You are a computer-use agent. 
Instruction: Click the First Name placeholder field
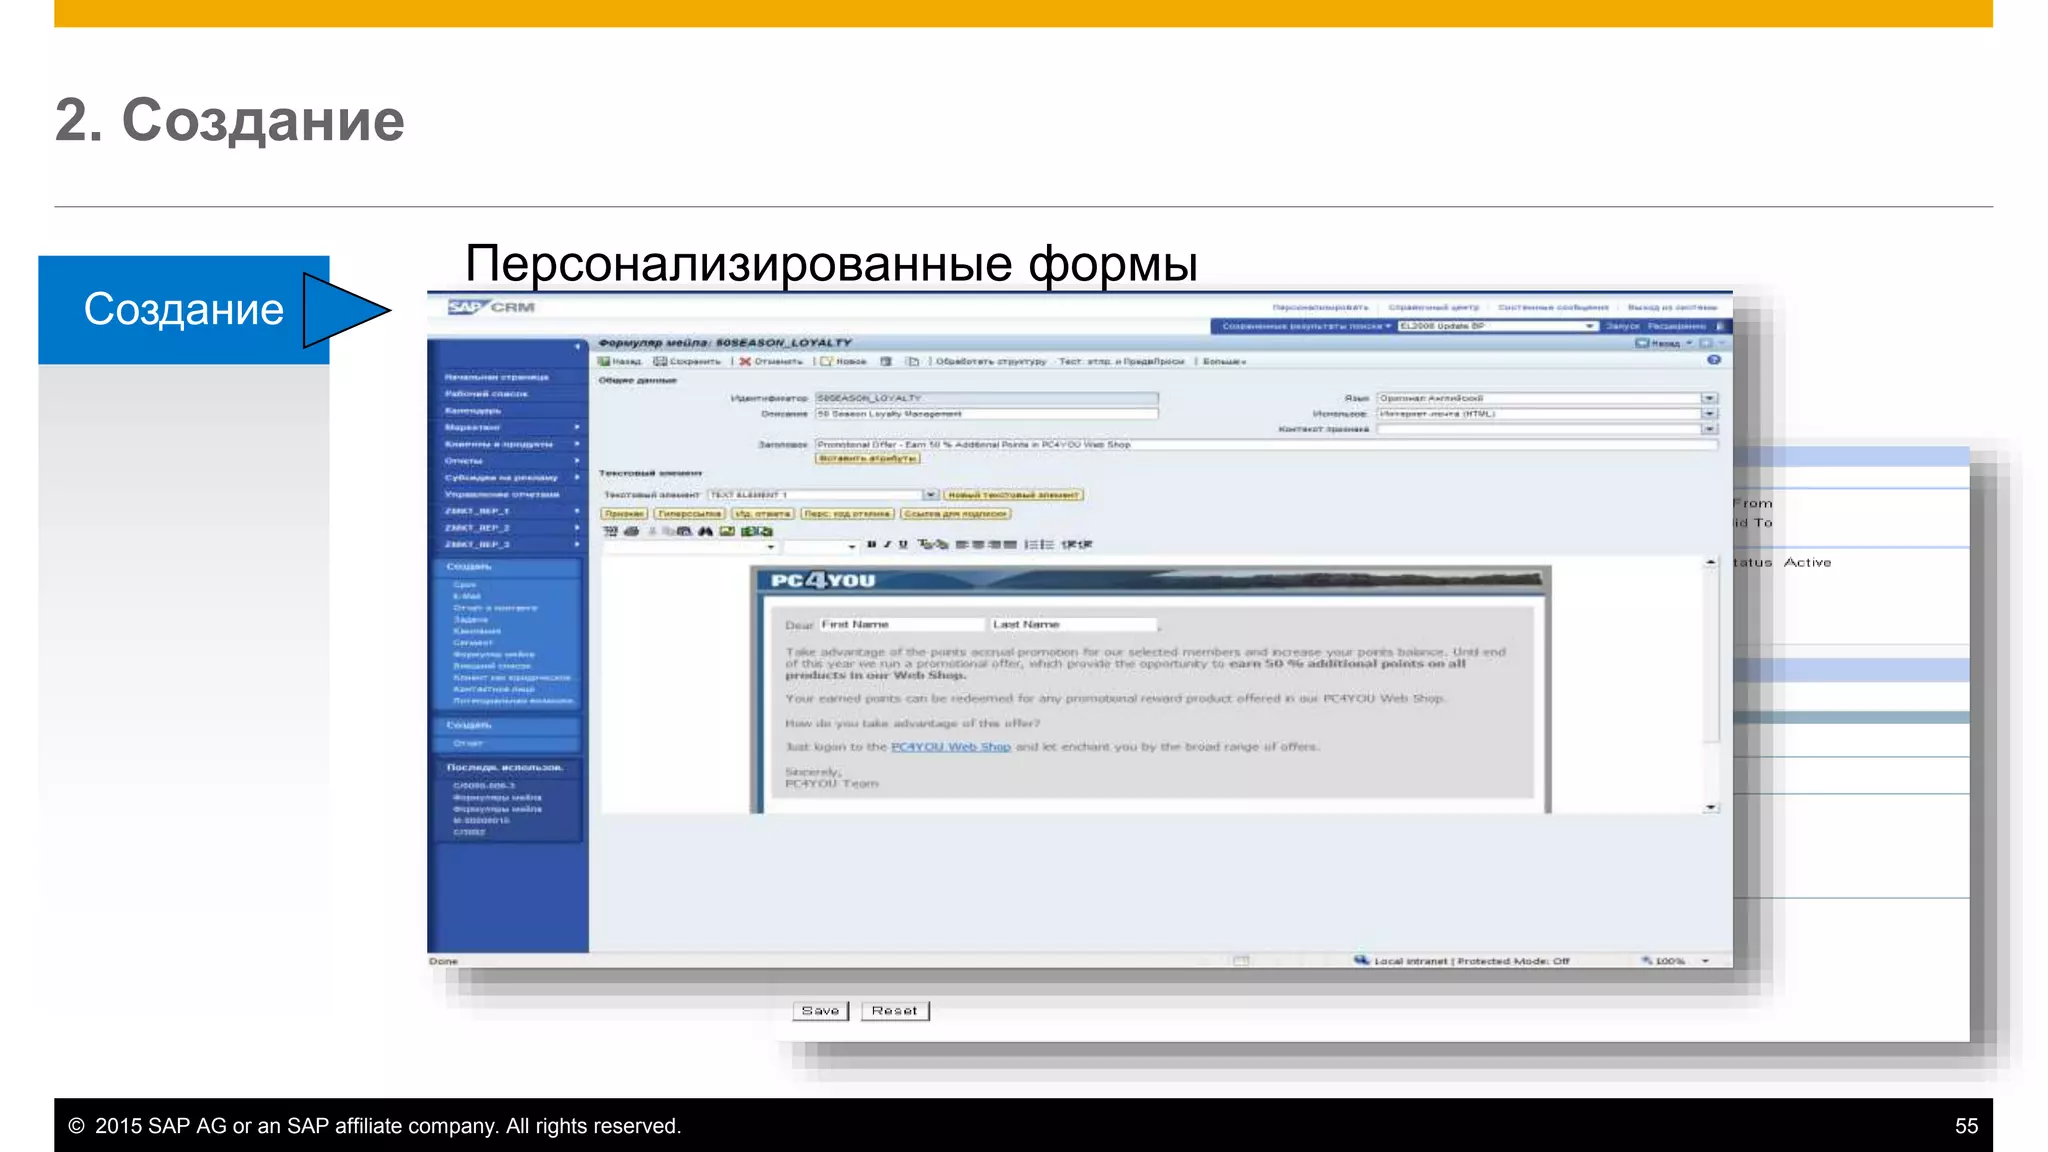902,624
